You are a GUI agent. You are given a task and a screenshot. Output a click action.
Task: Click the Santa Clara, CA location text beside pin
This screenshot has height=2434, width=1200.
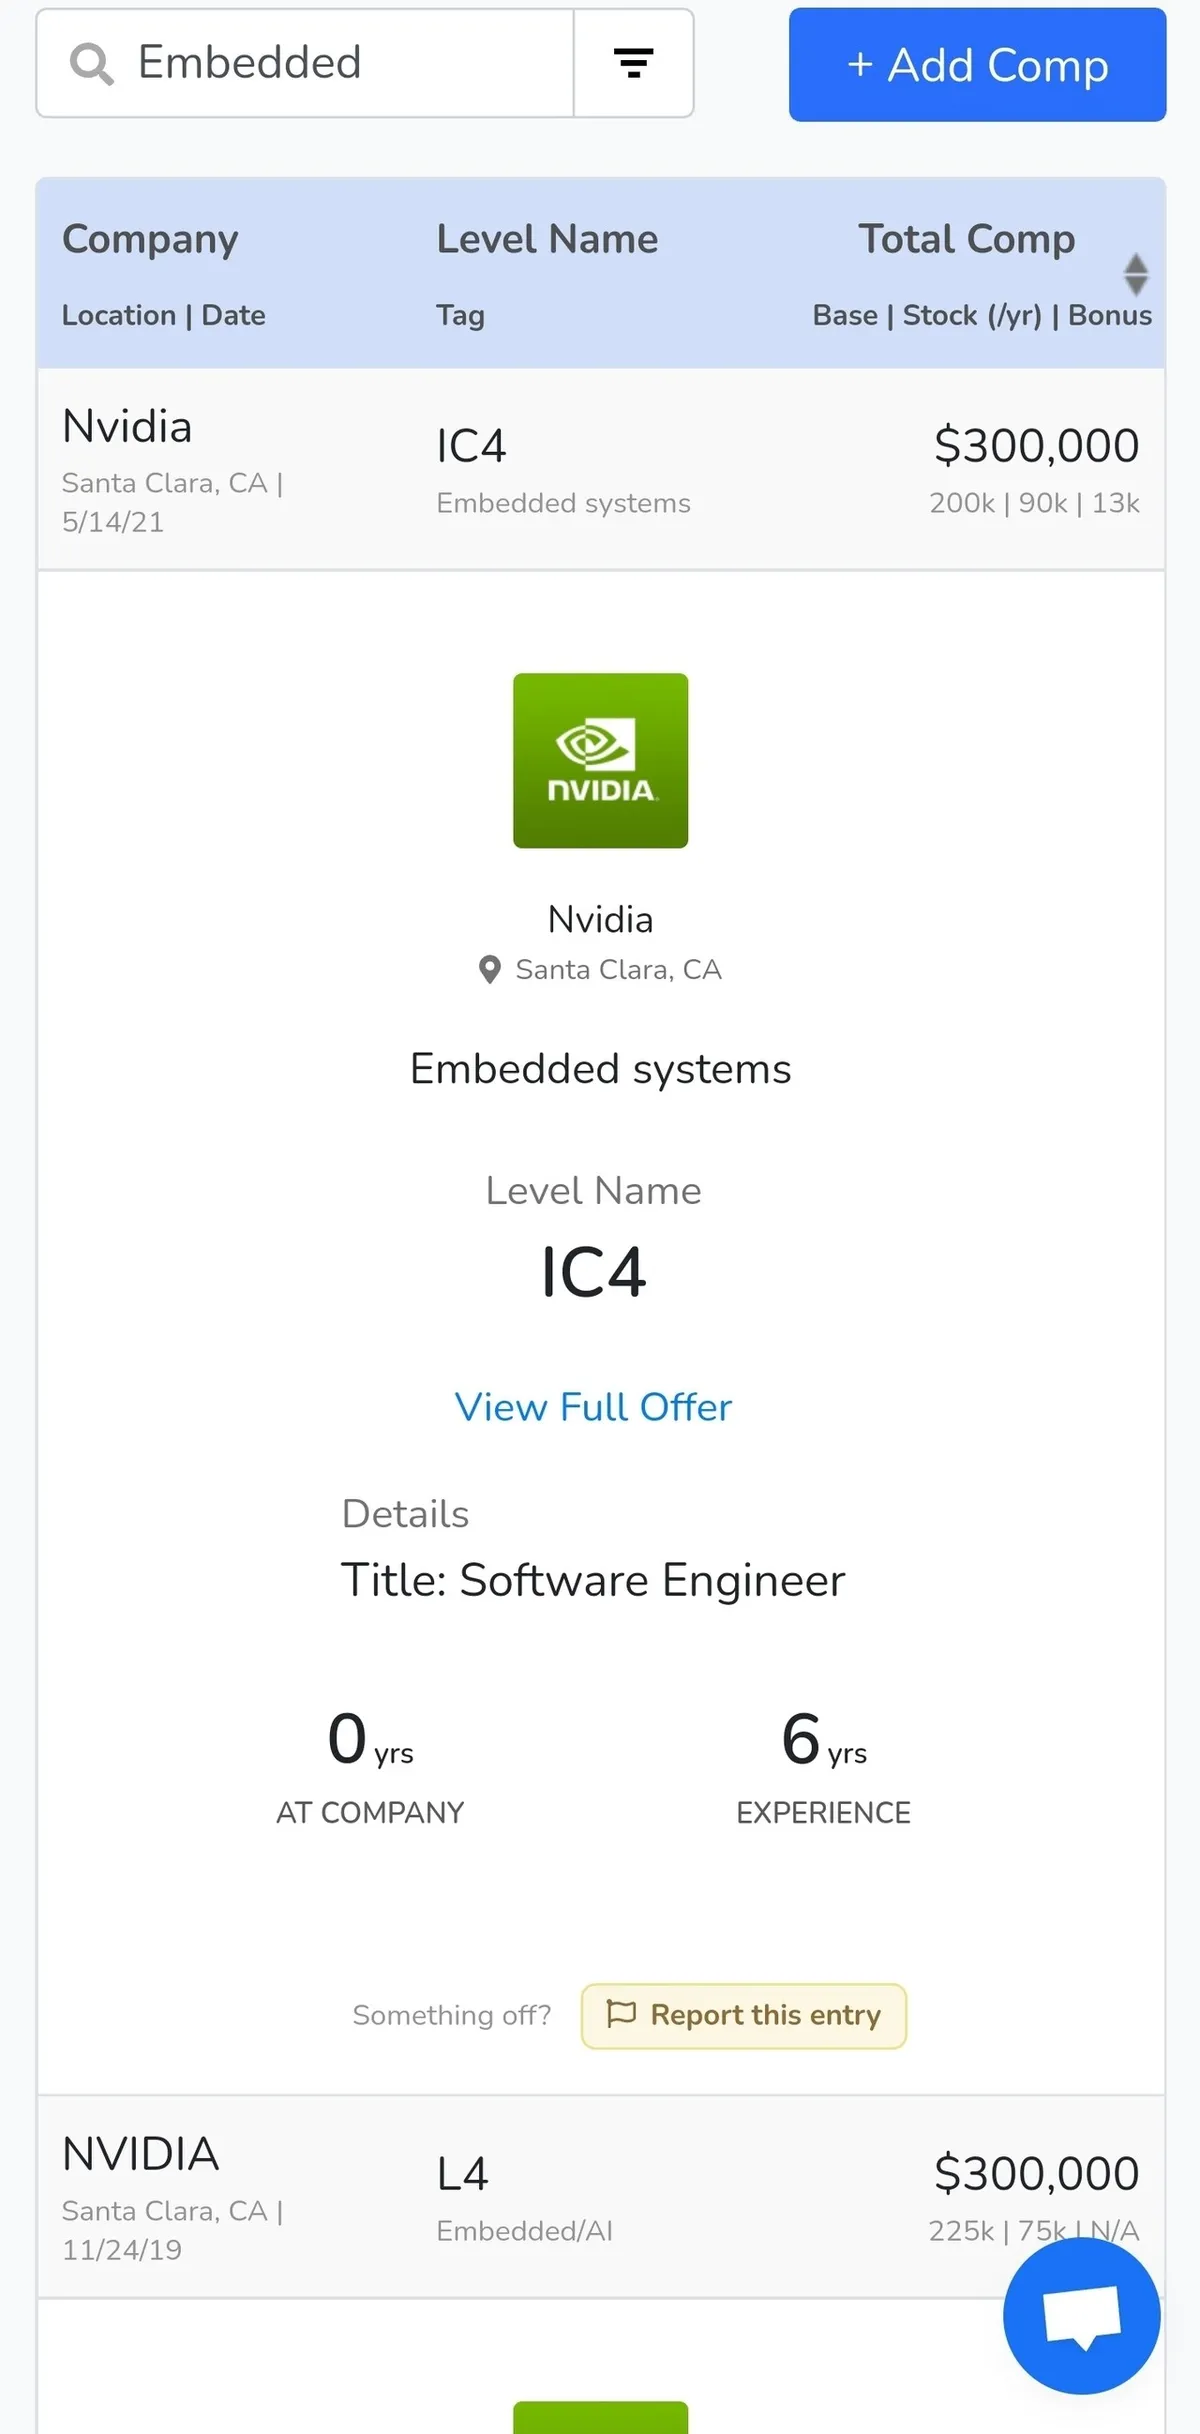pos(618,969)
